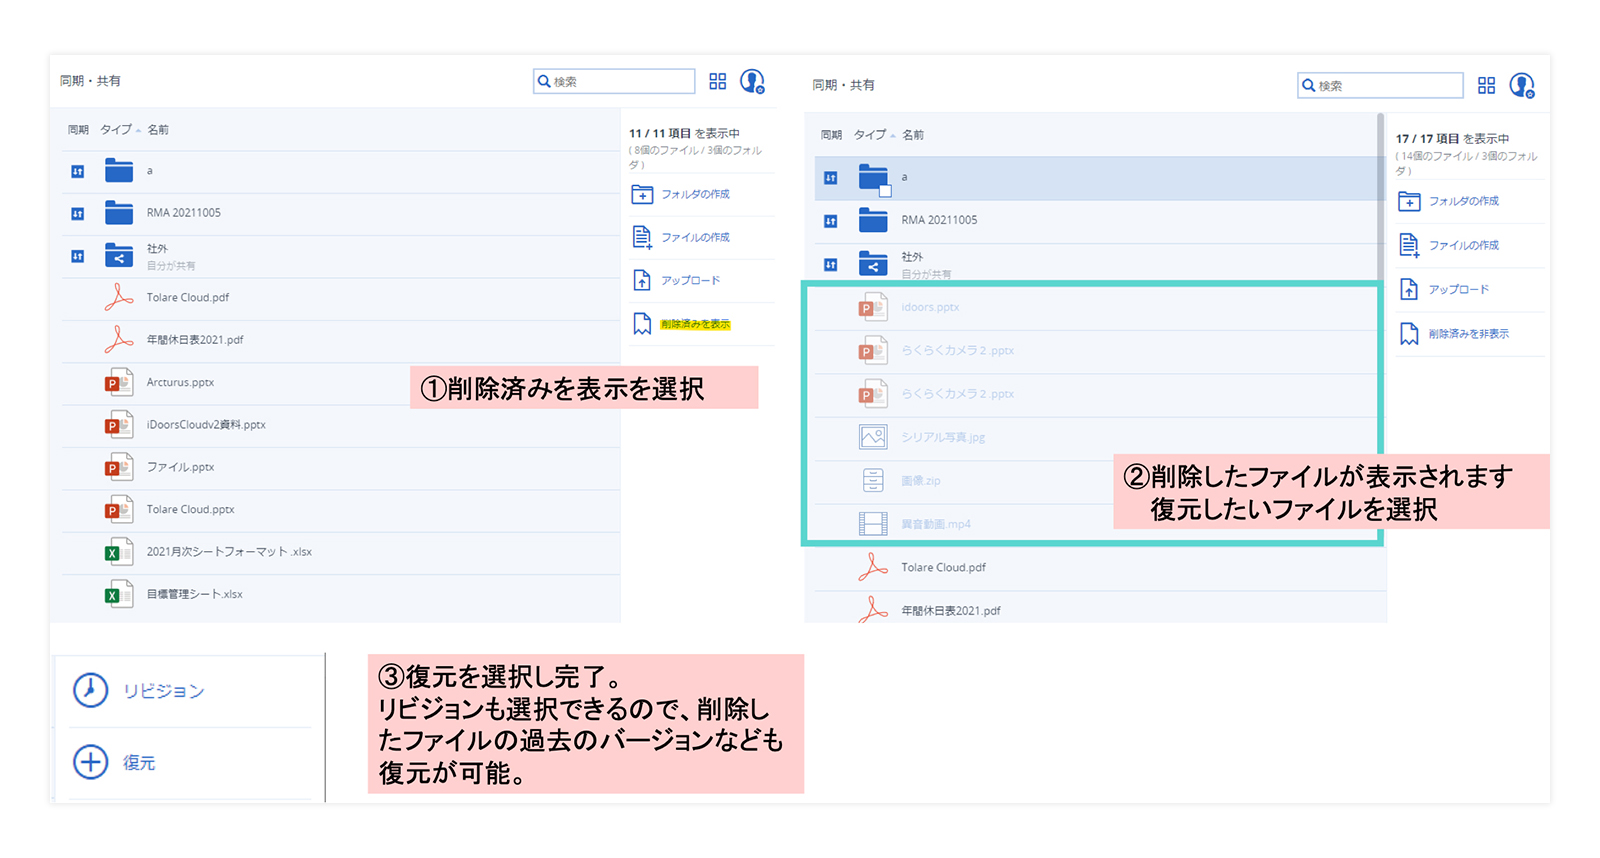Click the Tolare Cloud.pdf icon in left list
This screenshot has width=1600, height=858.
(119, 298)
